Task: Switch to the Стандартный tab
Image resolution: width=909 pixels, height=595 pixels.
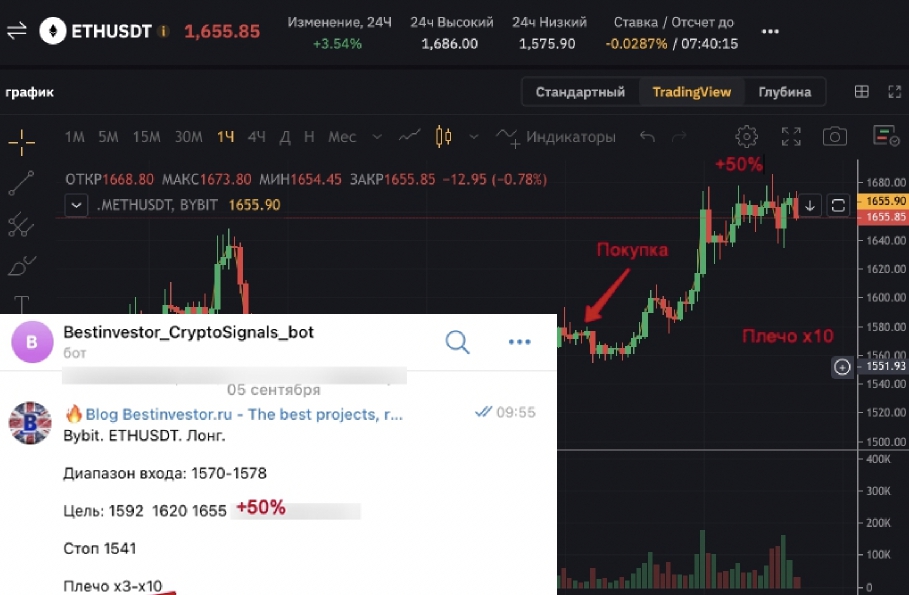Action: click(x=580, y=92)
